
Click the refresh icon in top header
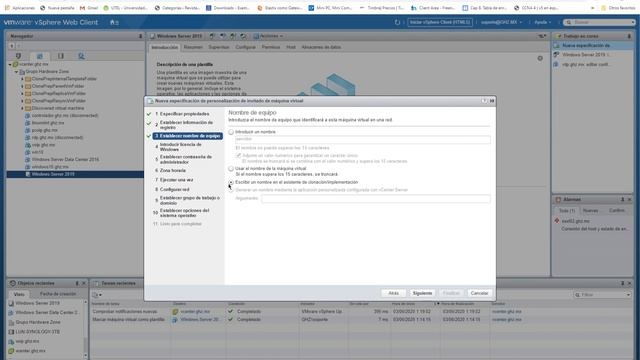tap(397, 22)
